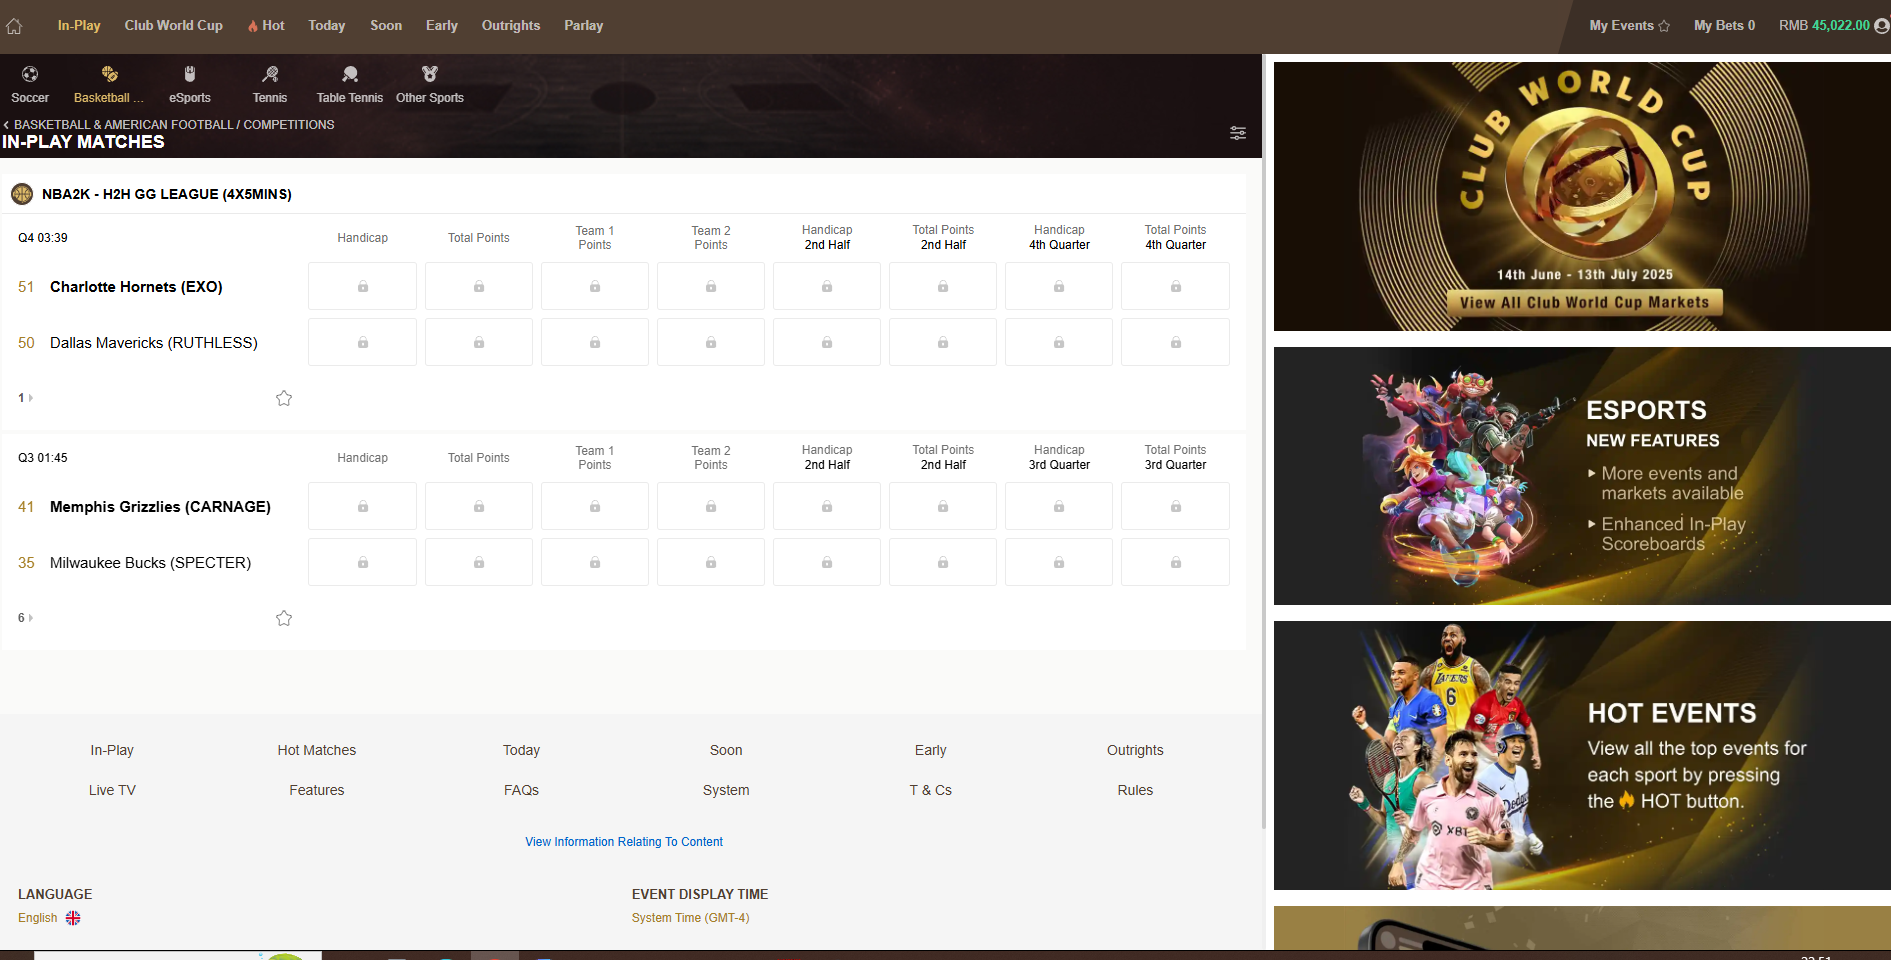Open the System footer link
This screenshot has height=960, width=1891.
pos(726,790)
